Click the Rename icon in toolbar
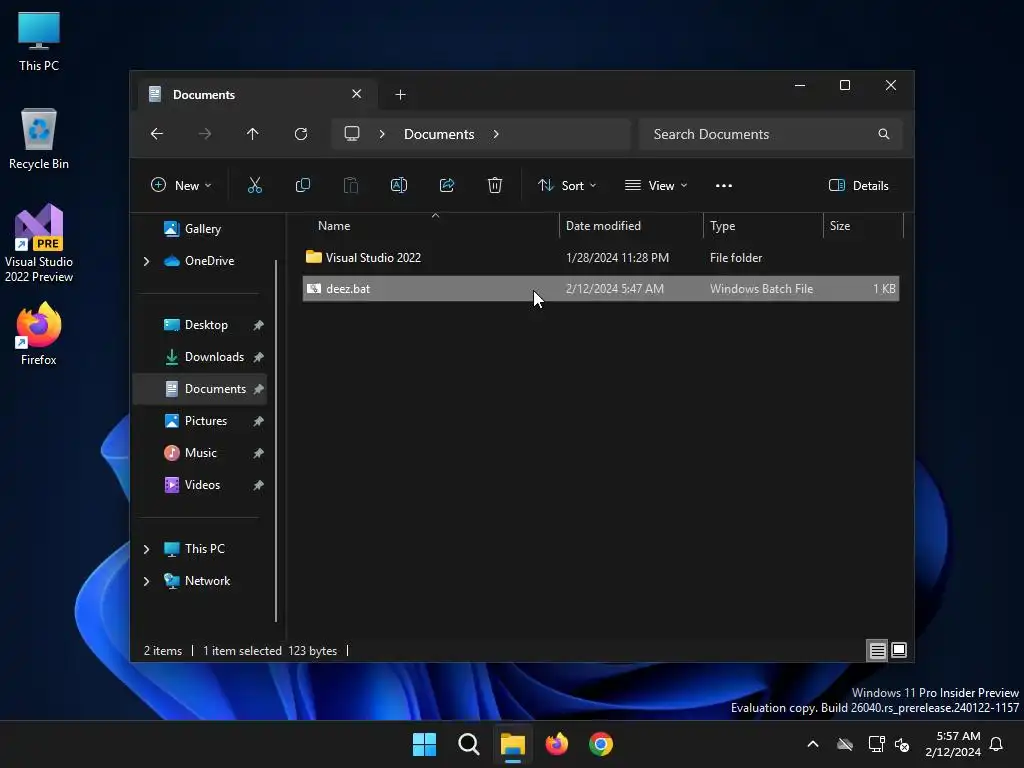The image size is (1024, 768). (x=398, y=185)
